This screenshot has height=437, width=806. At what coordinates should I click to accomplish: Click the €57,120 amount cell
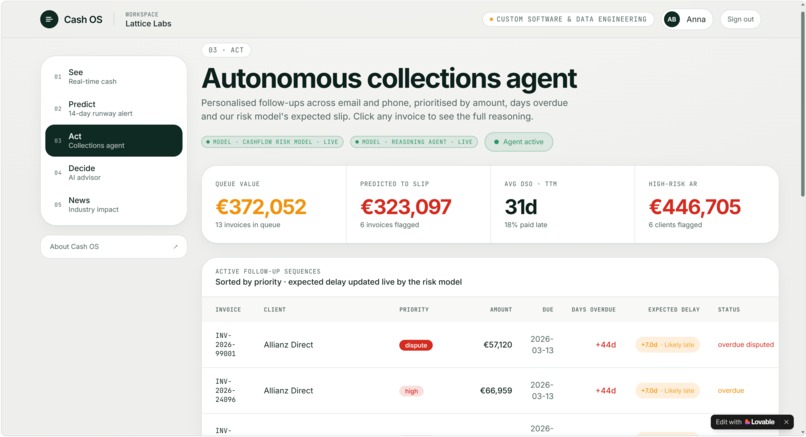(498, 344)
